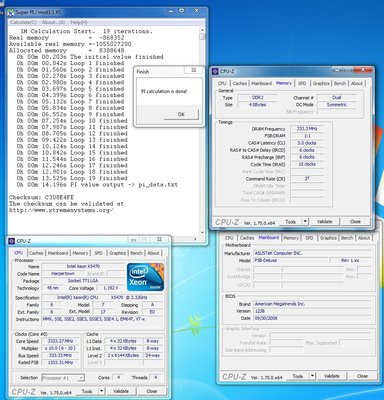
Task: Switch to Bench tab in Memory window
Action: coord(340,83)
